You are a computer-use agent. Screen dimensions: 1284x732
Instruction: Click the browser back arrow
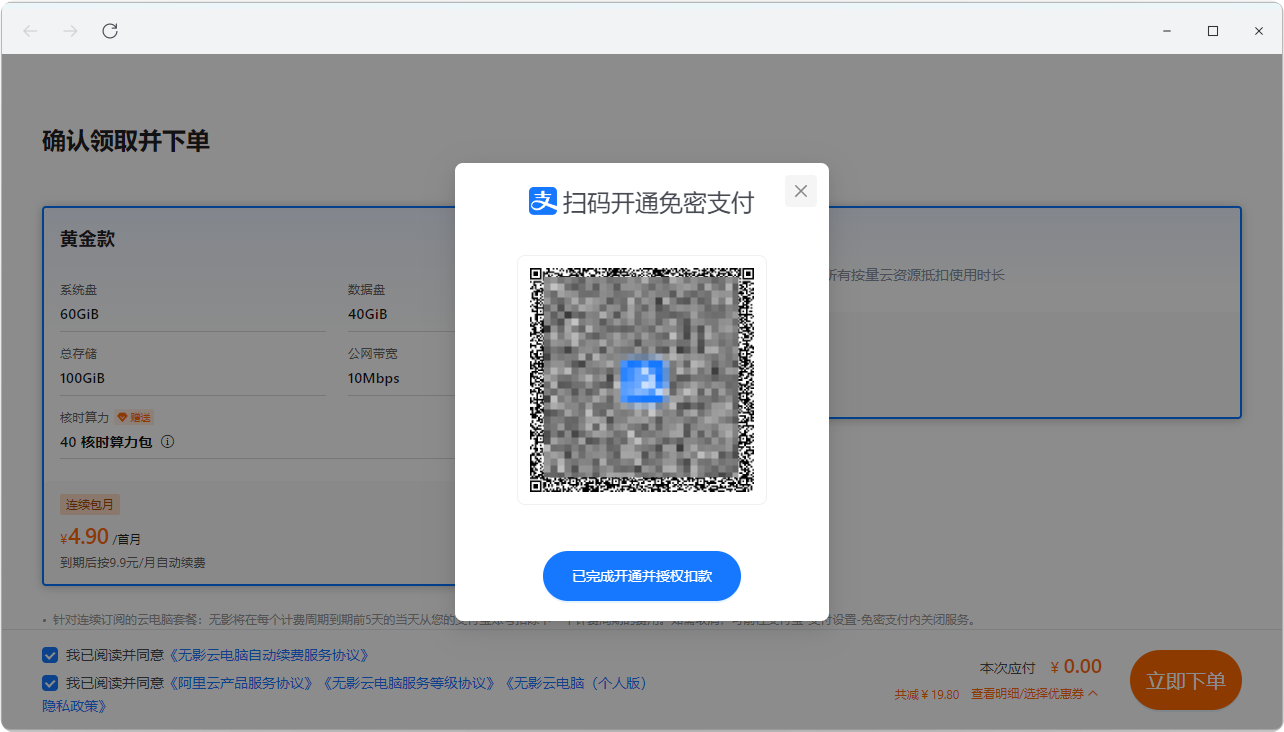pos(30,30)
